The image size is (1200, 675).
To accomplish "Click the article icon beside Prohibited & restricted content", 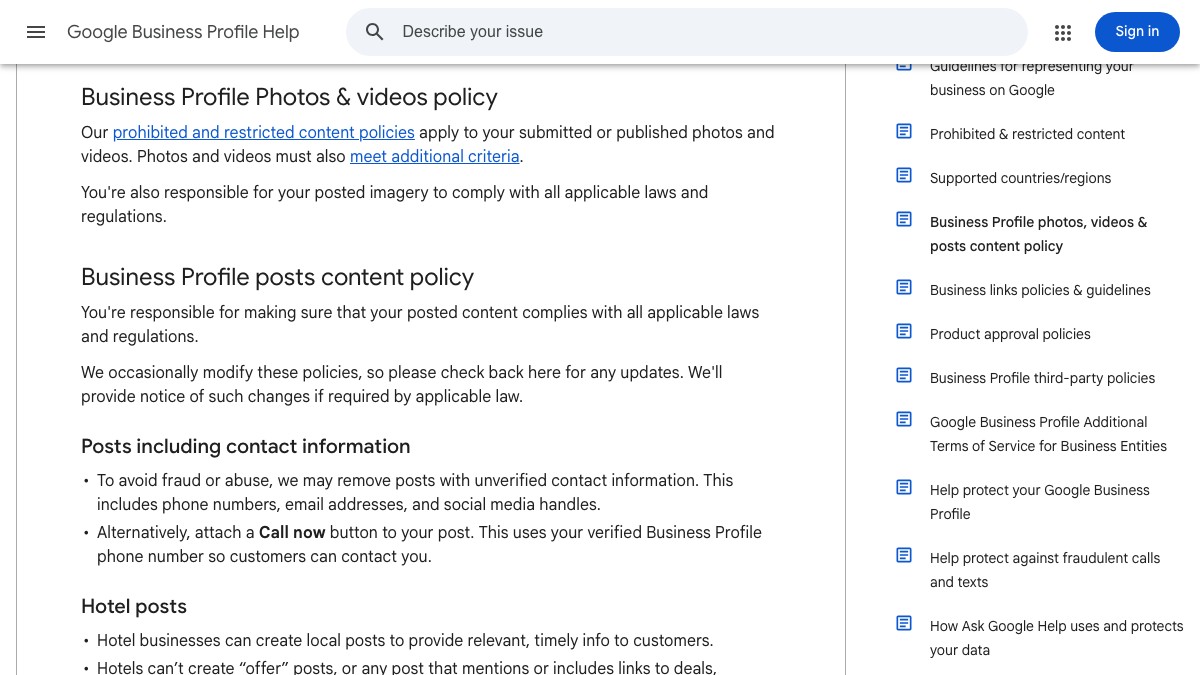I will click(x=904, y=131).
